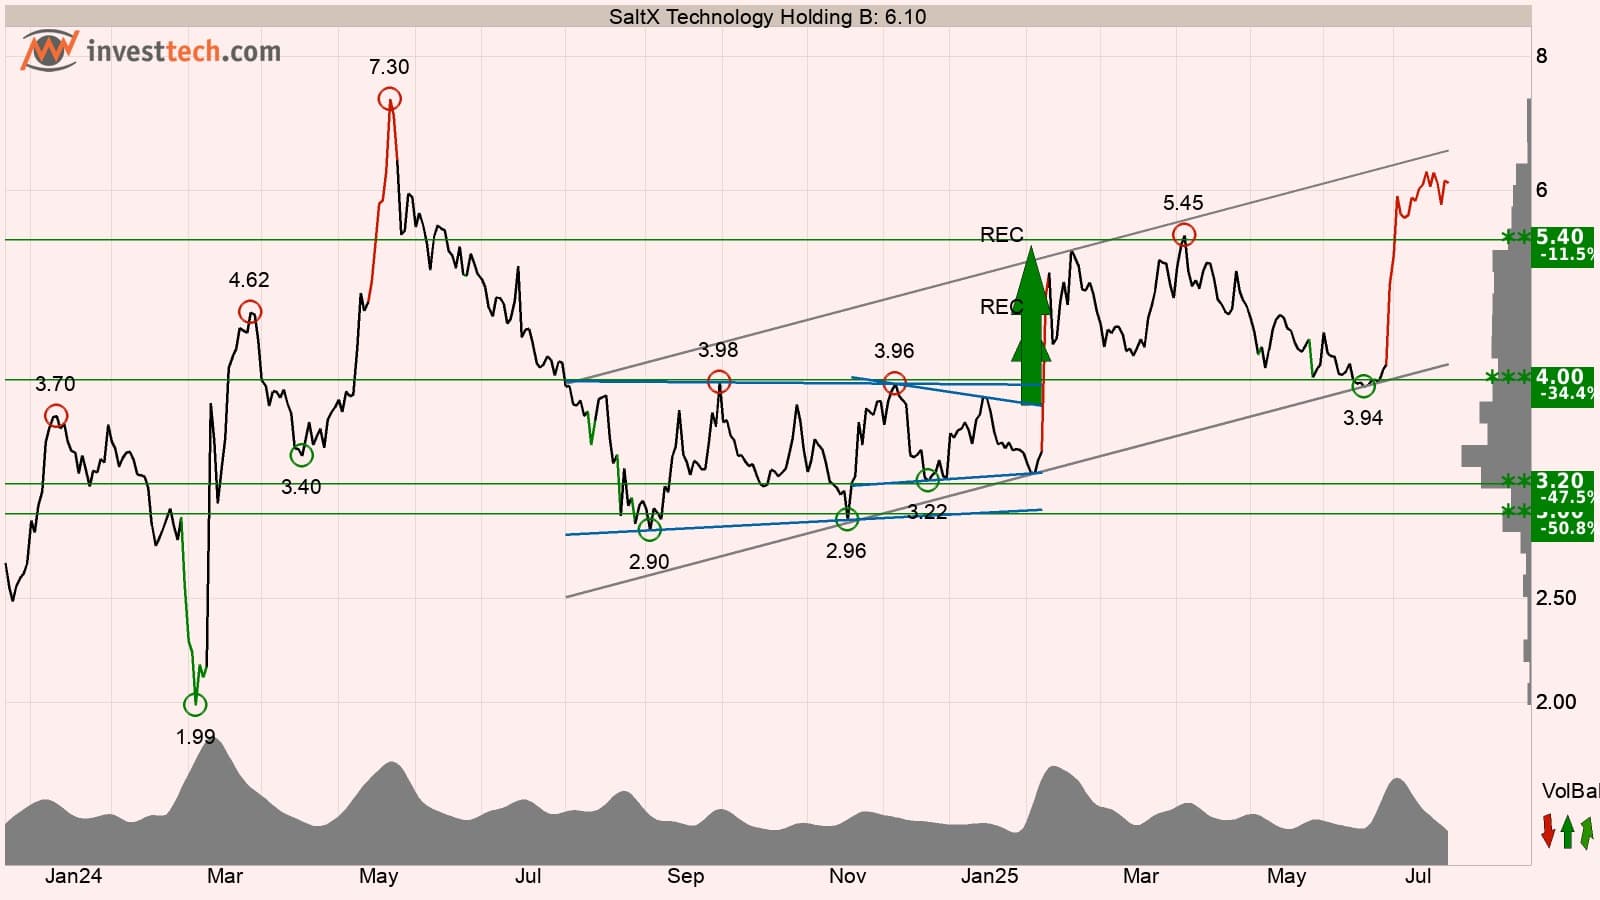Screen dimensions: 1600x900
Task: Click the chart title SaltX Technology Holding B
Action: point(767,17)
